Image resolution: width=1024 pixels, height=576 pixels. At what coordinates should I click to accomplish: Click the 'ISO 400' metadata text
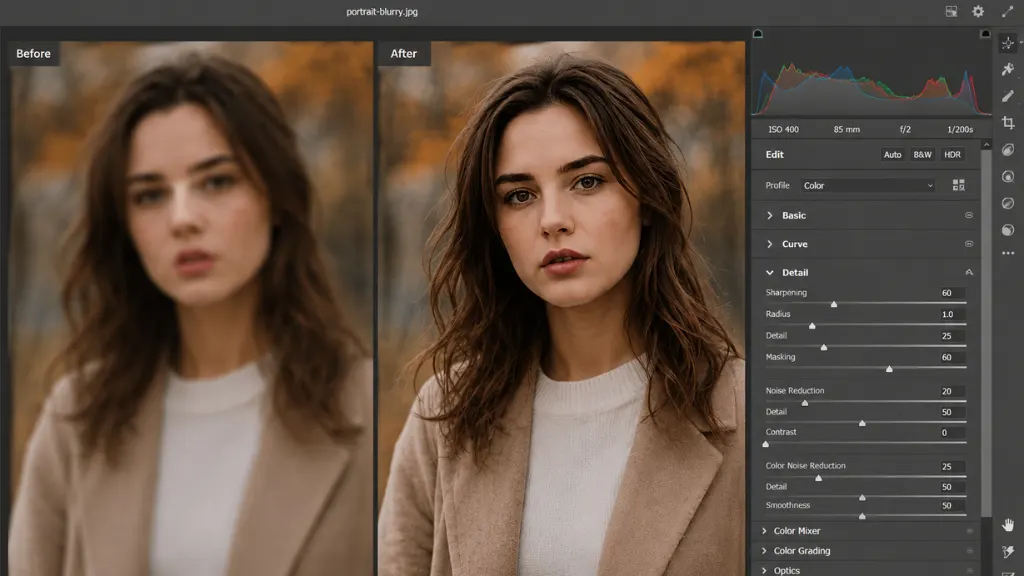point(783,129)
